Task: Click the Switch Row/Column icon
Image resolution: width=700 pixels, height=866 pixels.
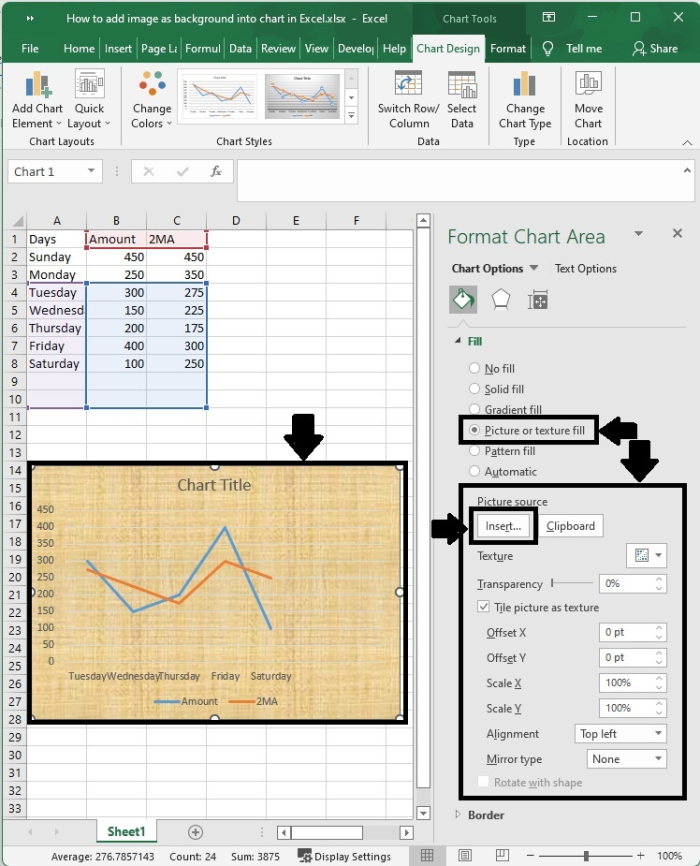Action: click(408, 84)
